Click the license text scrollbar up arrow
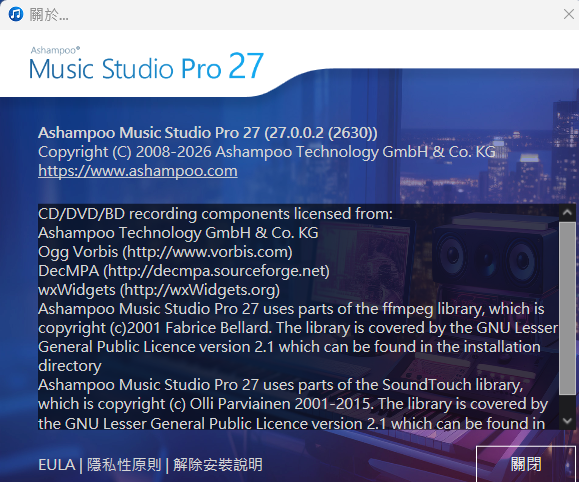 click(x=567, y=212)
